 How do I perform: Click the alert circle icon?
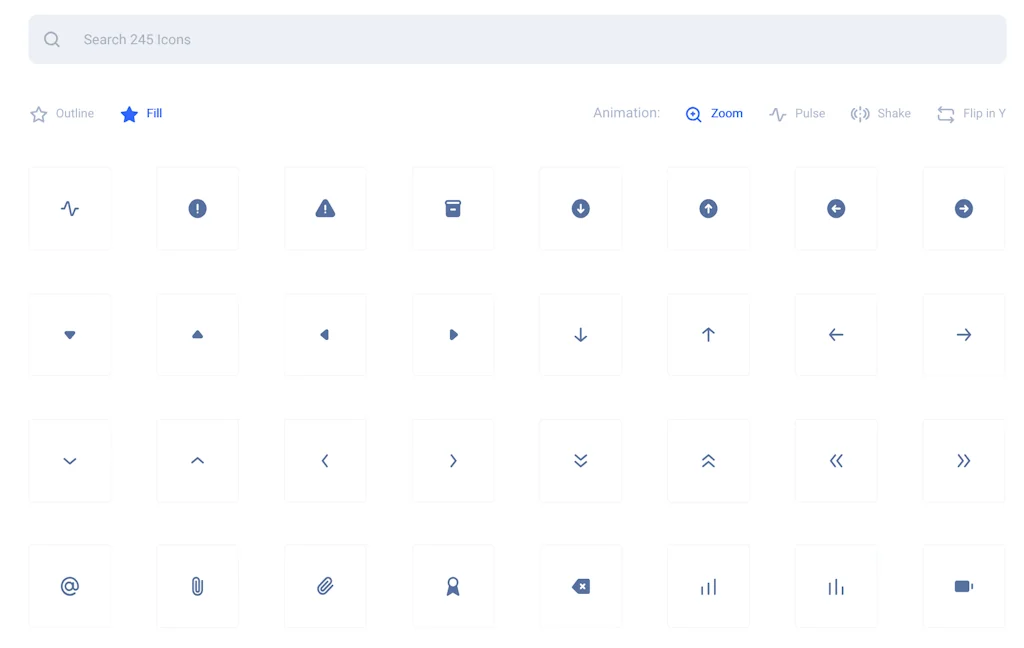[197, 208]
